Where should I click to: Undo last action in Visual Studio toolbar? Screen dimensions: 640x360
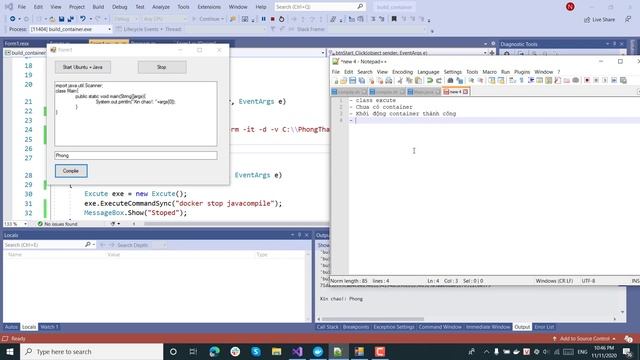[x=83, y=19]
